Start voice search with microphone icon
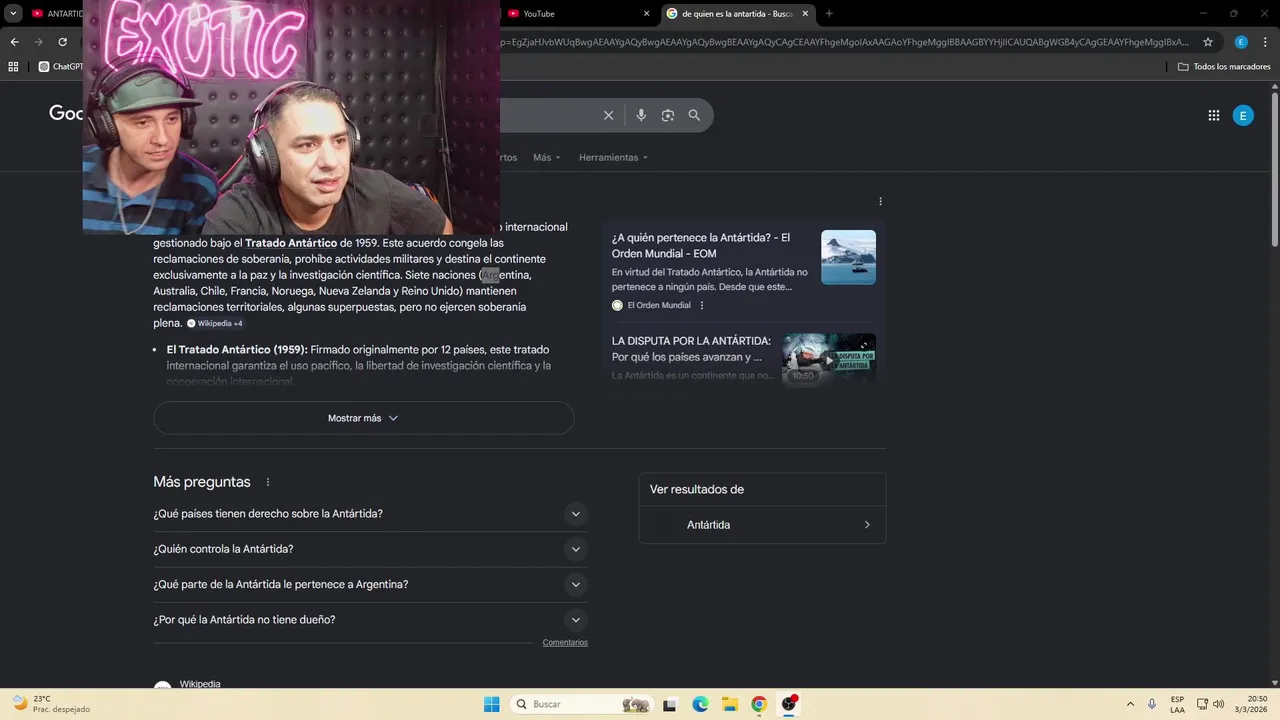 click(641, 115)
